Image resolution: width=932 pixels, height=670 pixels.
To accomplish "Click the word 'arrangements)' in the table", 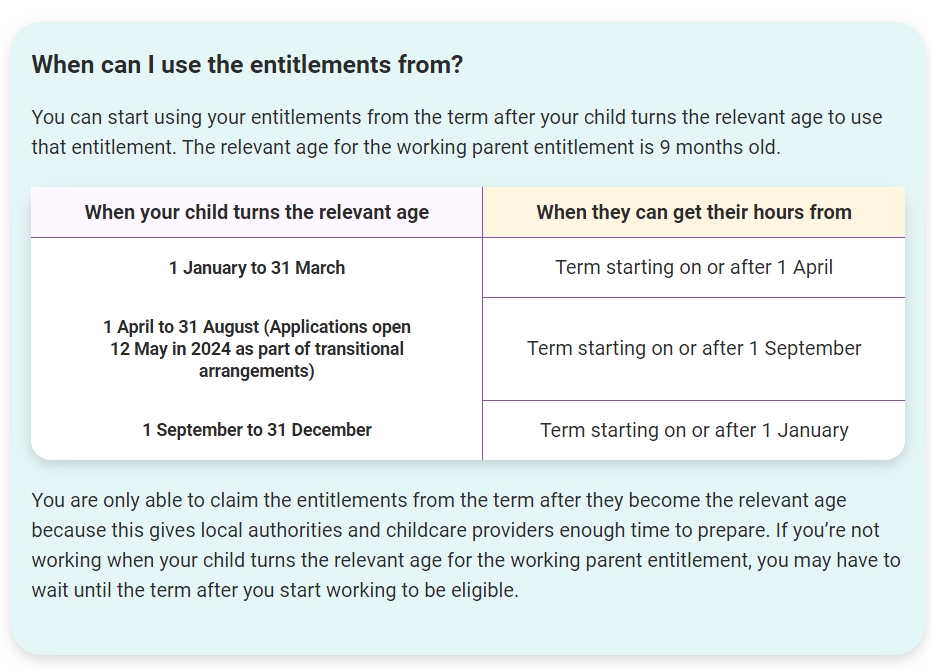I will click(256, 370).
